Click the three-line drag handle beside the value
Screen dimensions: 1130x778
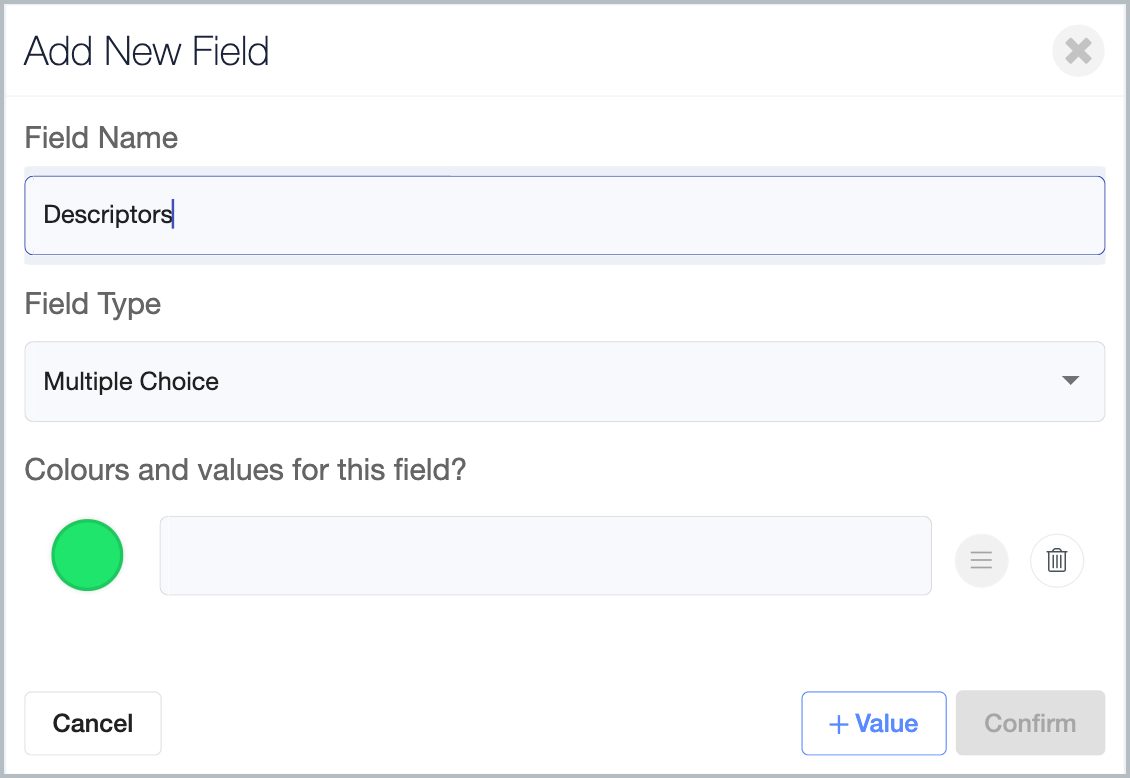(x=981, y=560)
